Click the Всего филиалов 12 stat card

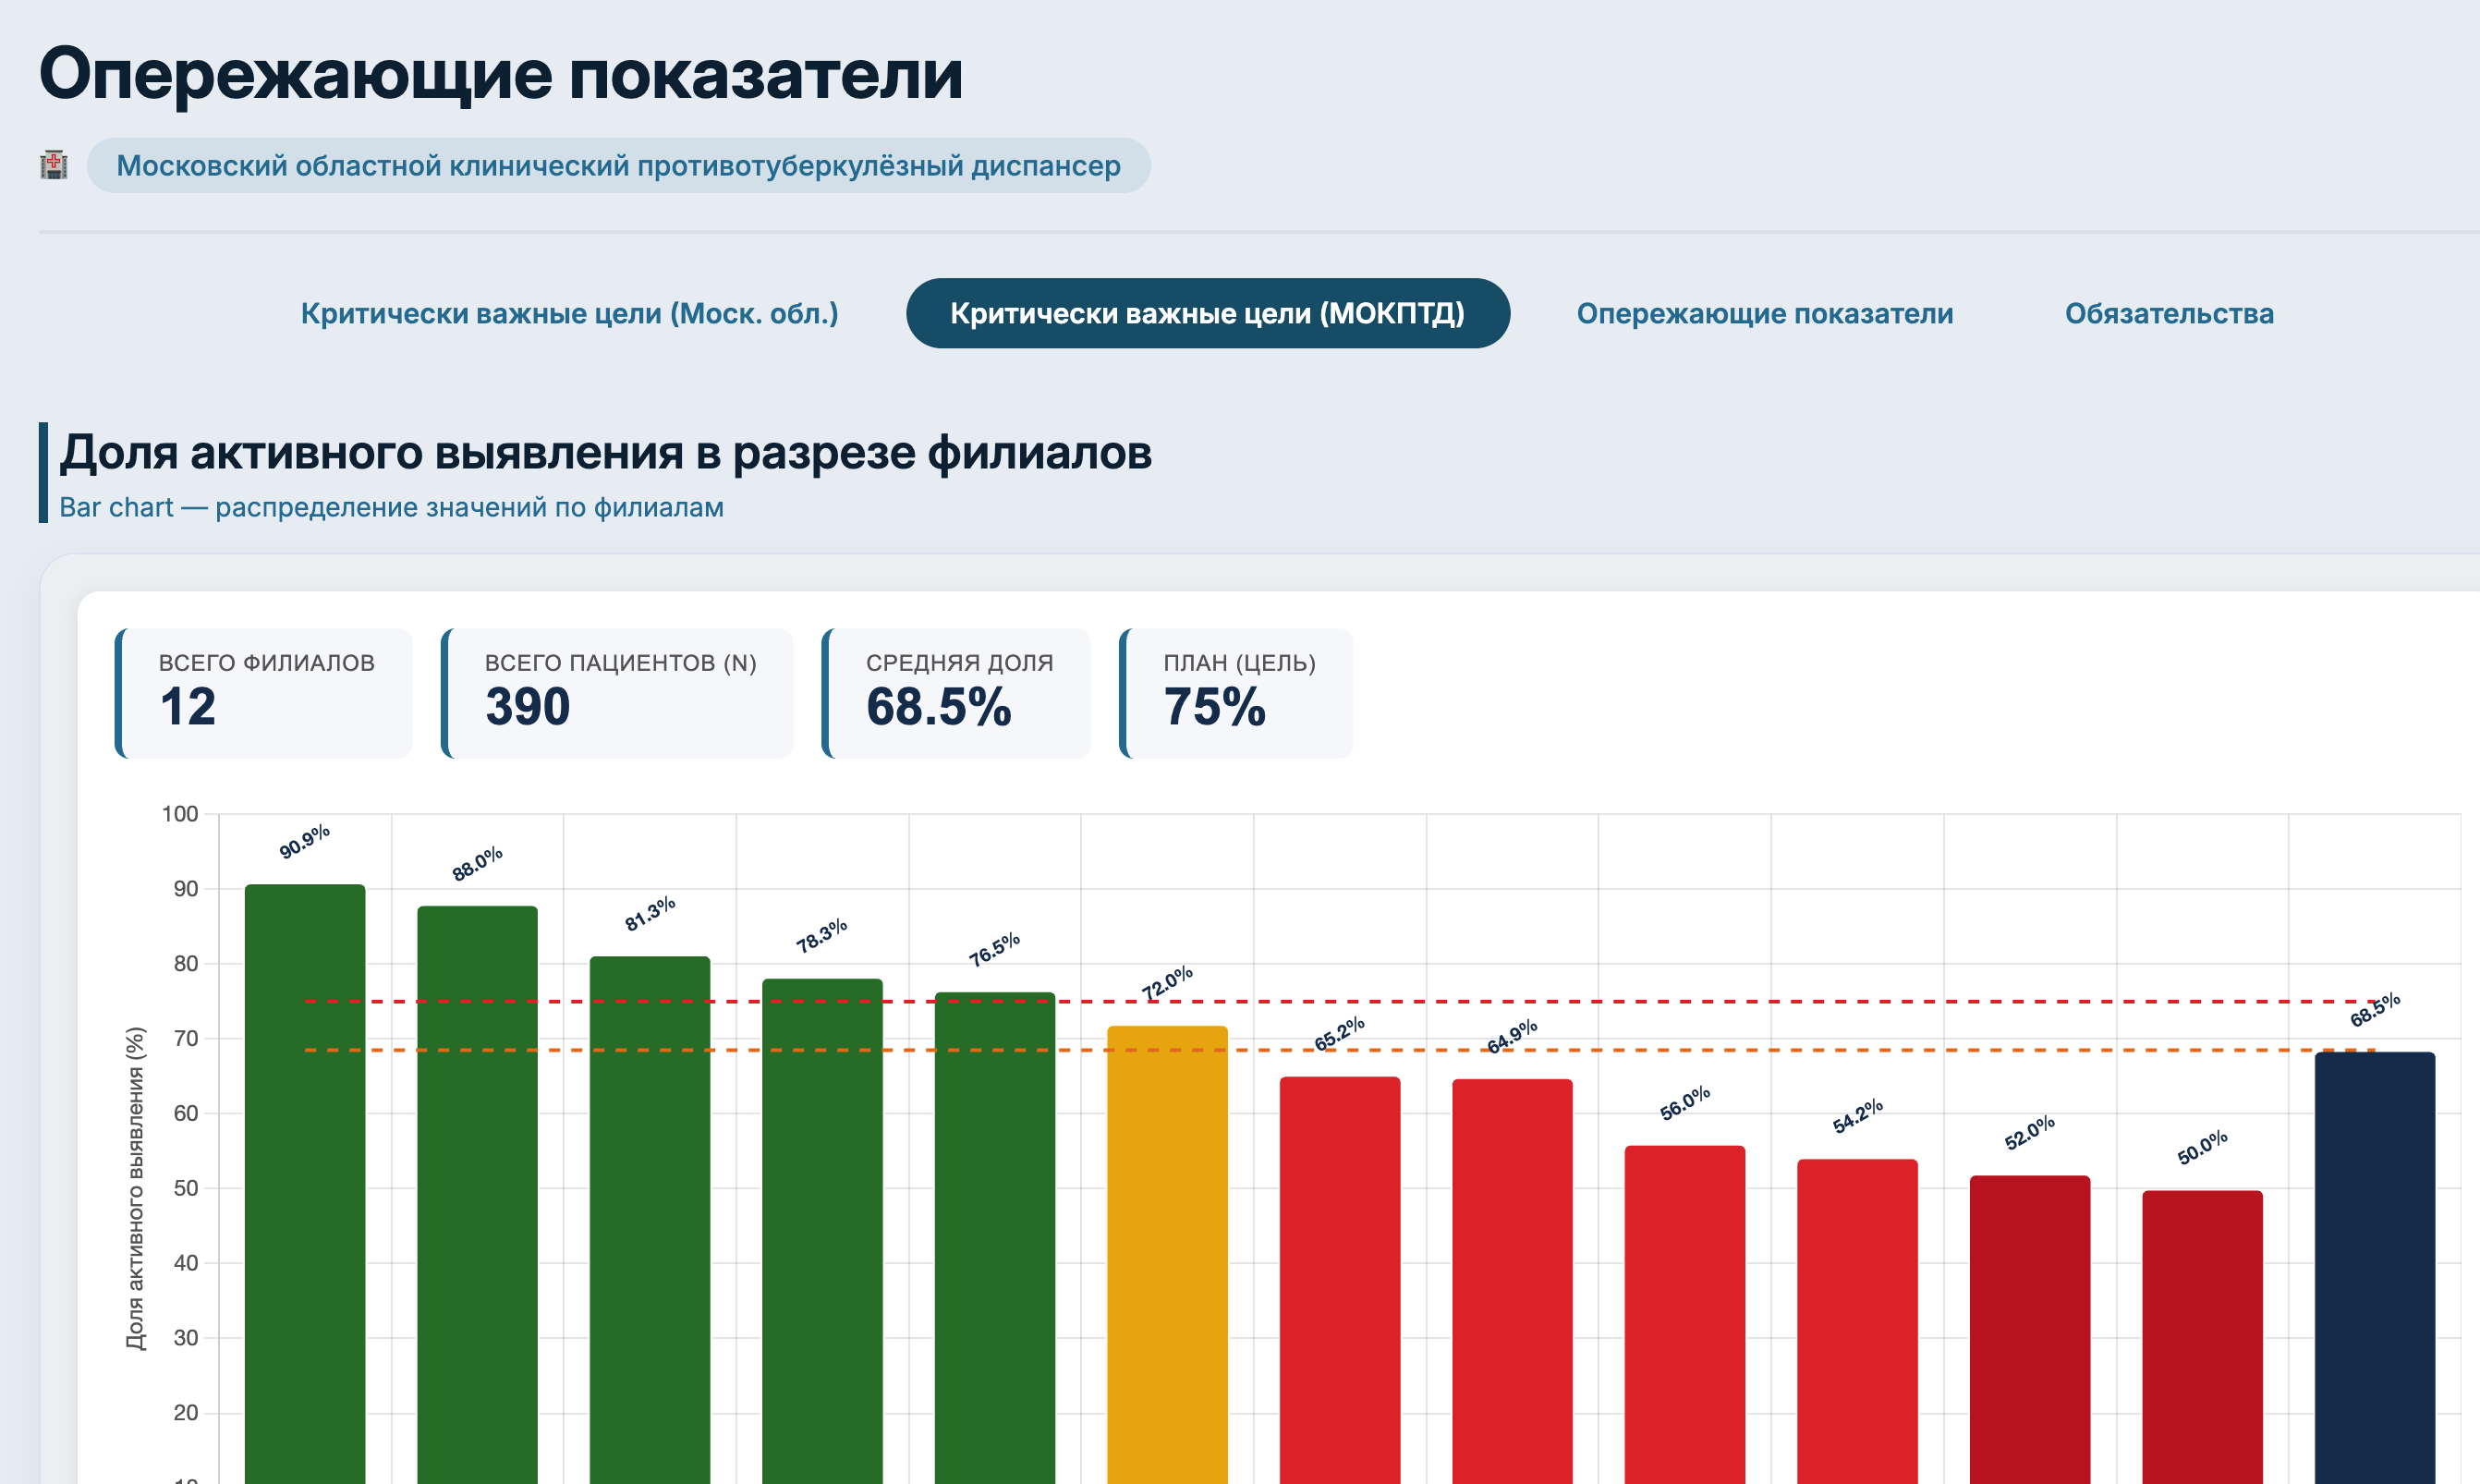[x=264, y=693]
